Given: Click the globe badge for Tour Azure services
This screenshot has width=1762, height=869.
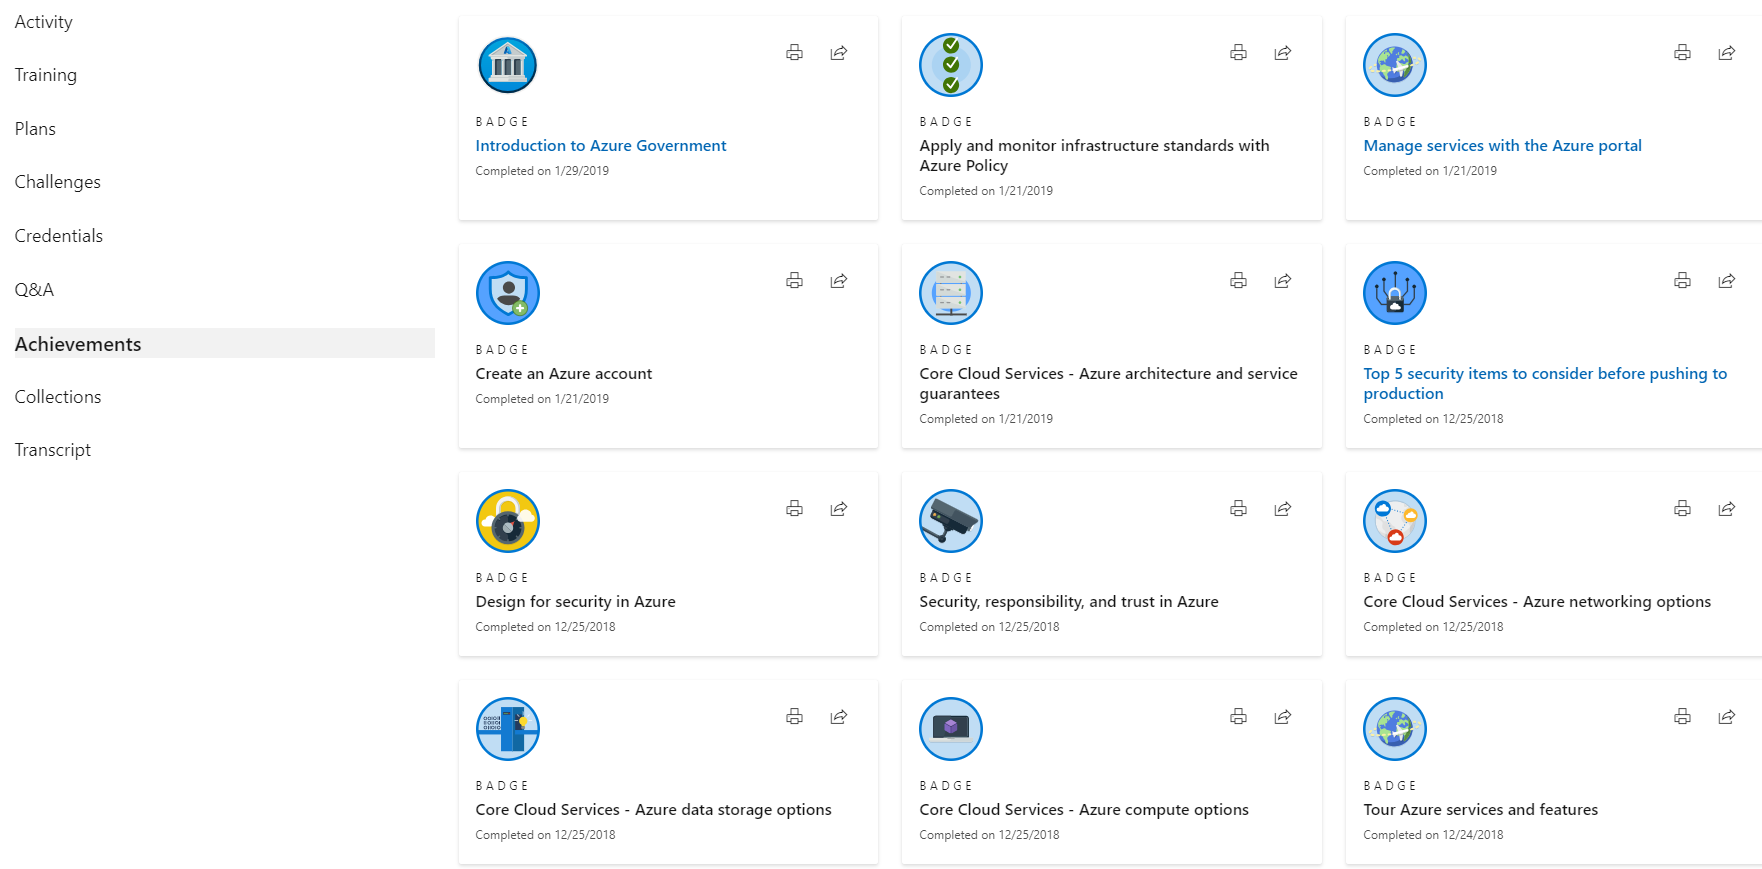Looking at the screenshot, I should 1395,729.
